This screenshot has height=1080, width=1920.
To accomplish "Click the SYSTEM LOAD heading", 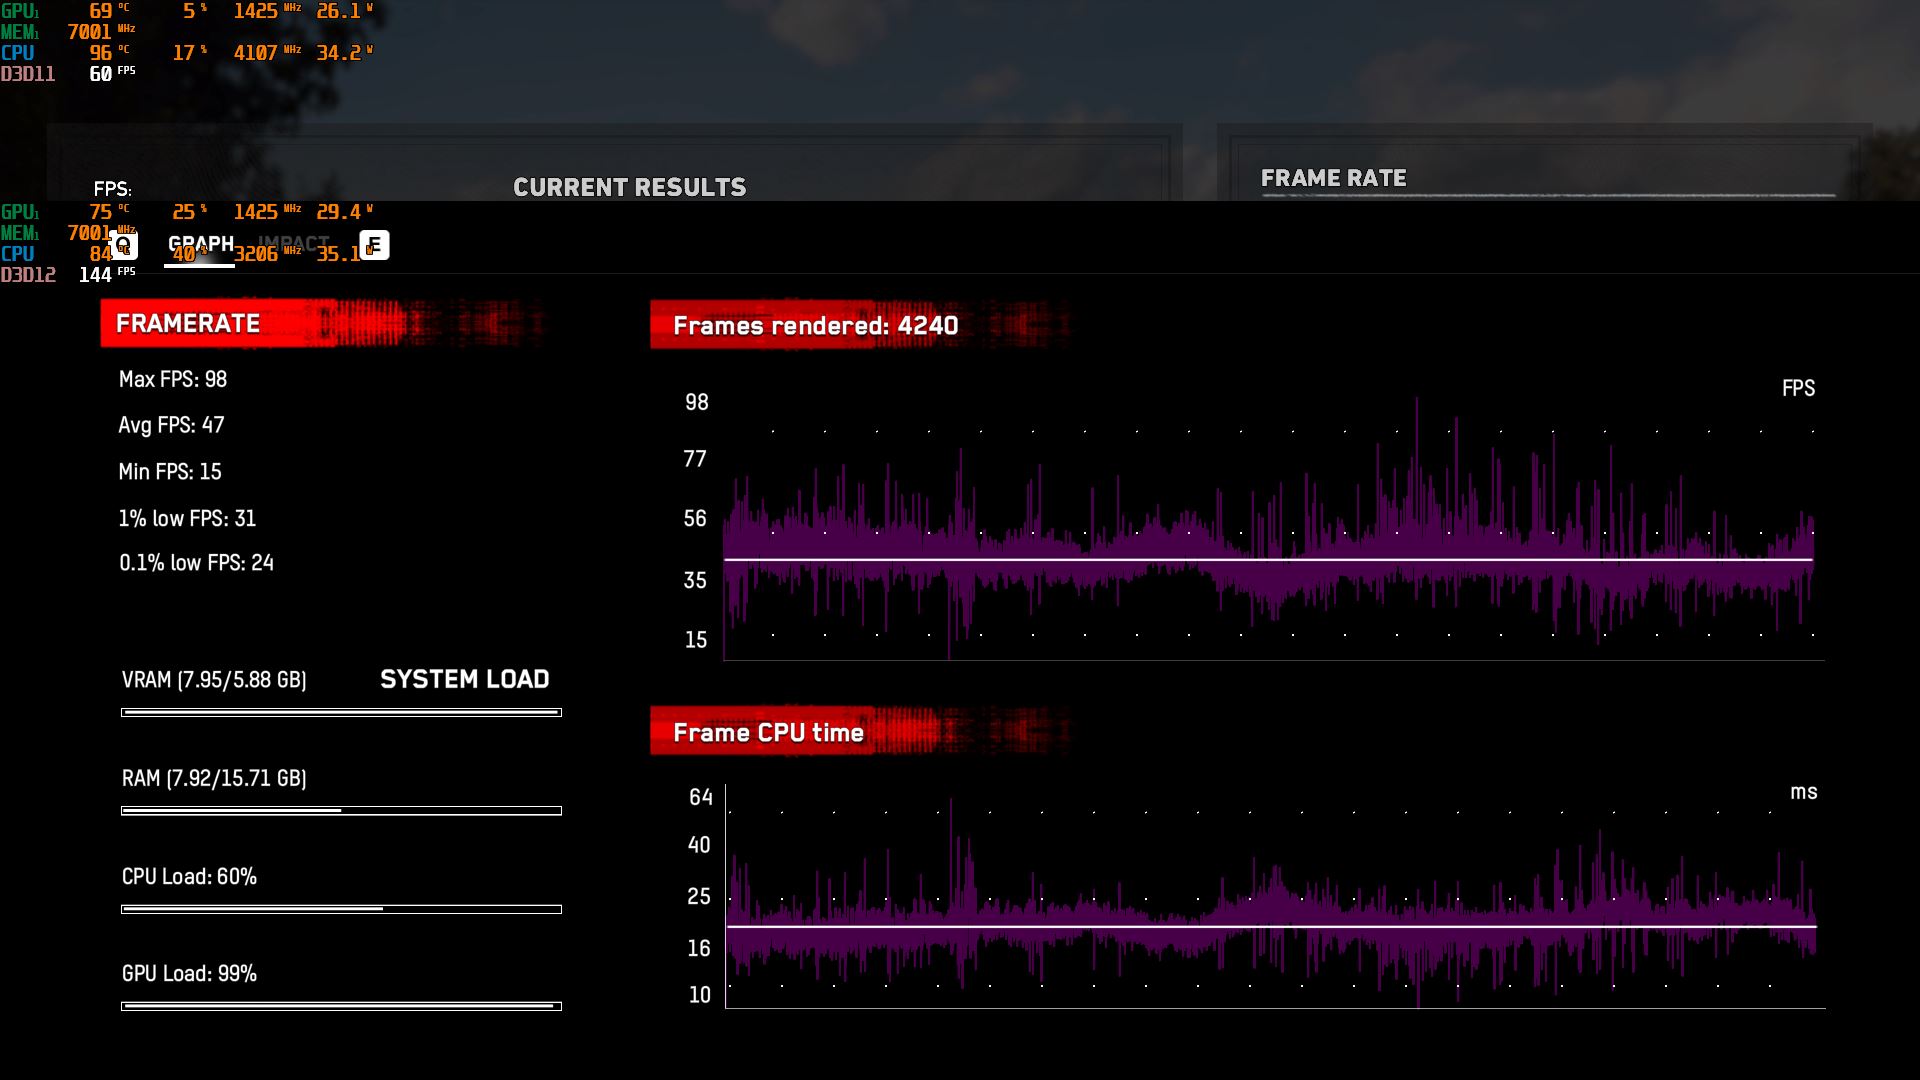I will coord(464,679).
